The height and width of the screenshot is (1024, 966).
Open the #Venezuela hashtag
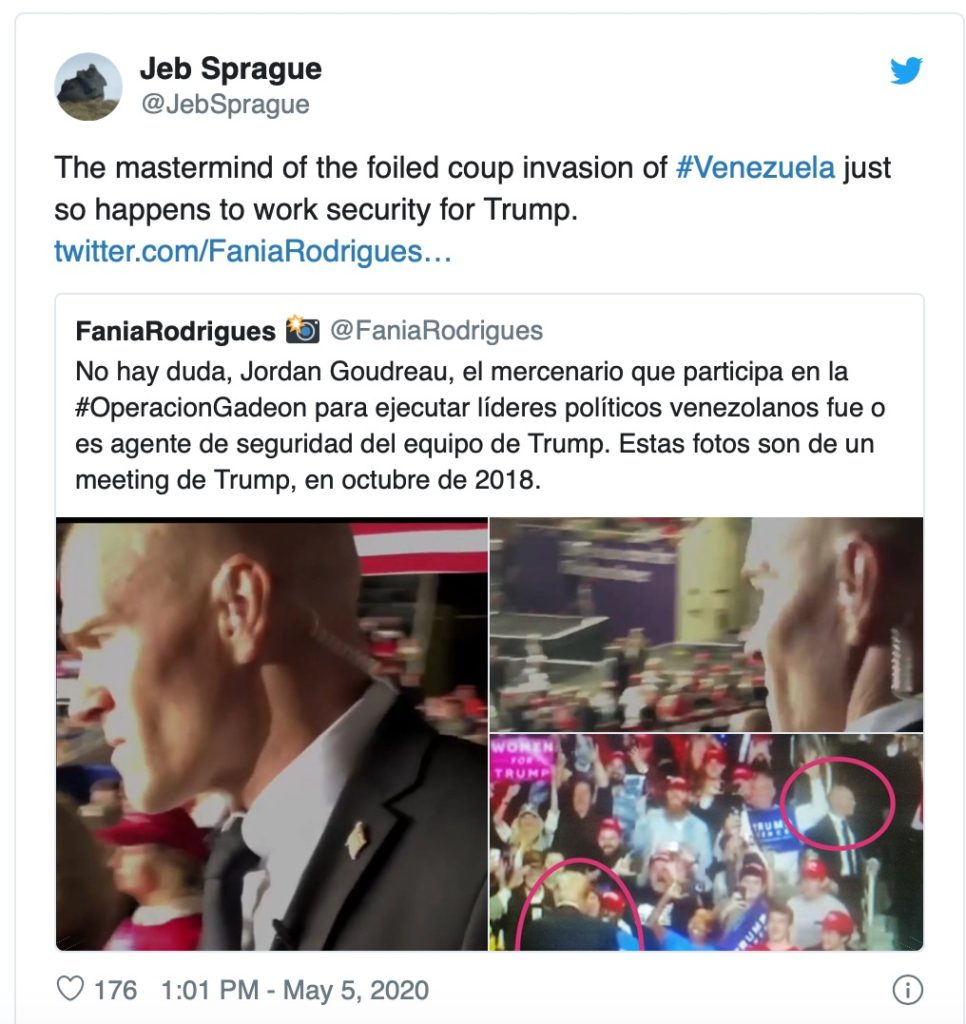755,167
